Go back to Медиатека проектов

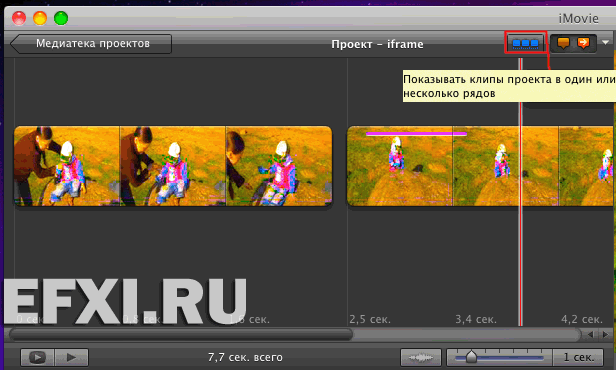[91, 44]
